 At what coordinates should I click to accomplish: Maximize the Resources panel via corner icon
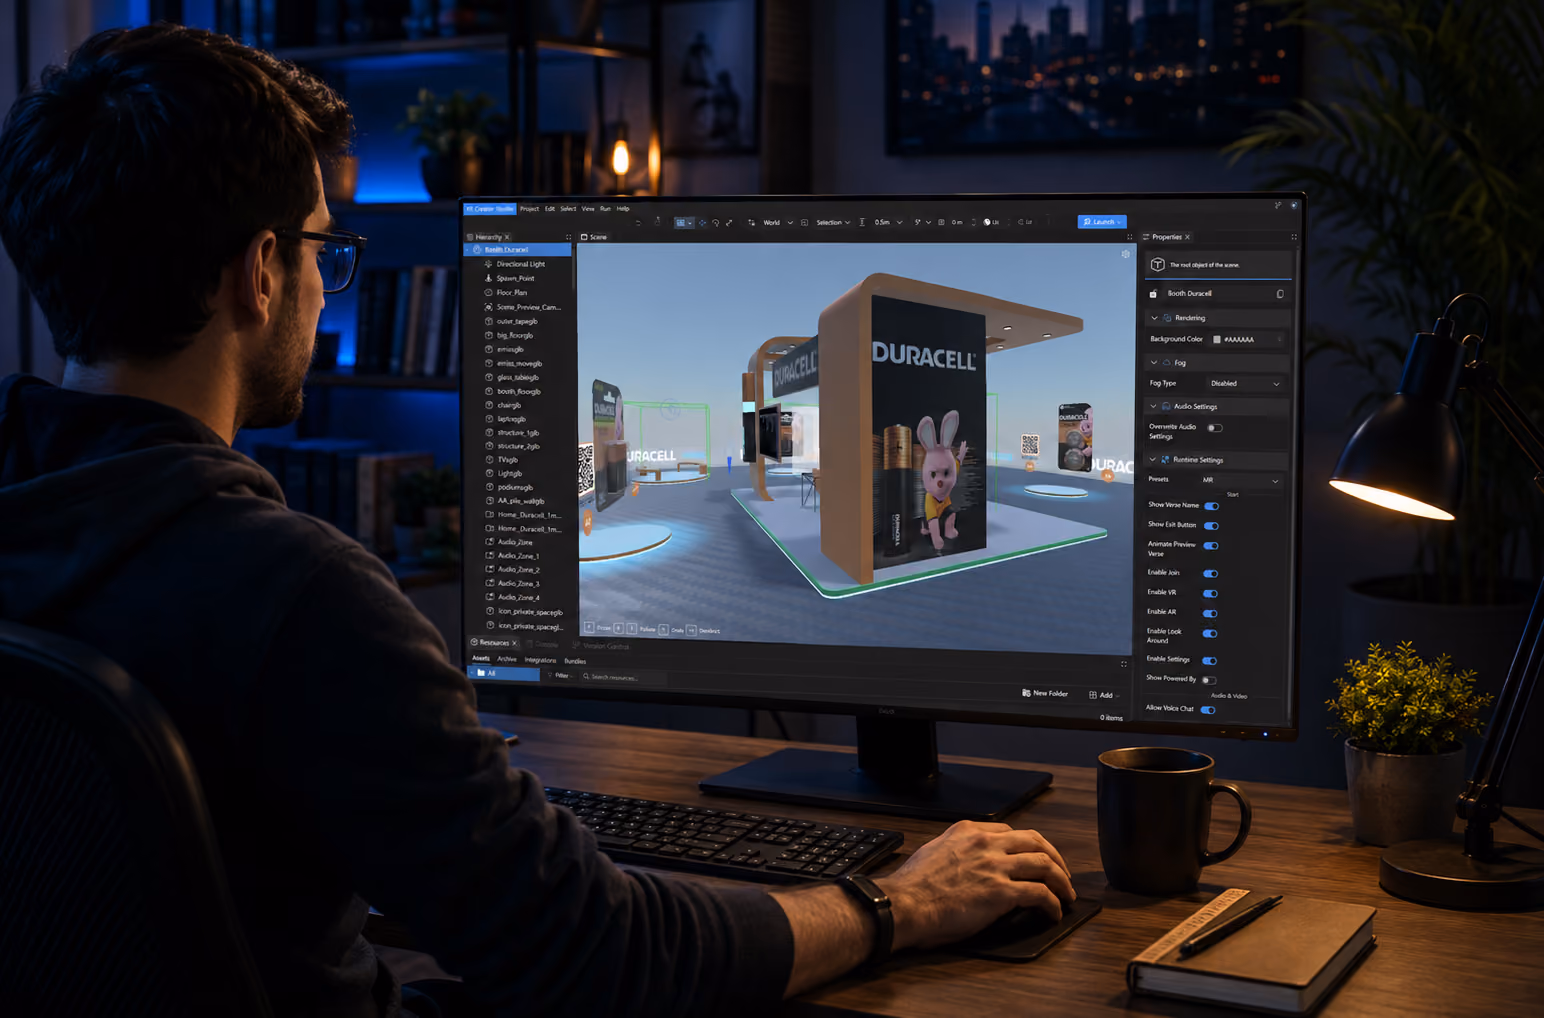pos(1123,664)
